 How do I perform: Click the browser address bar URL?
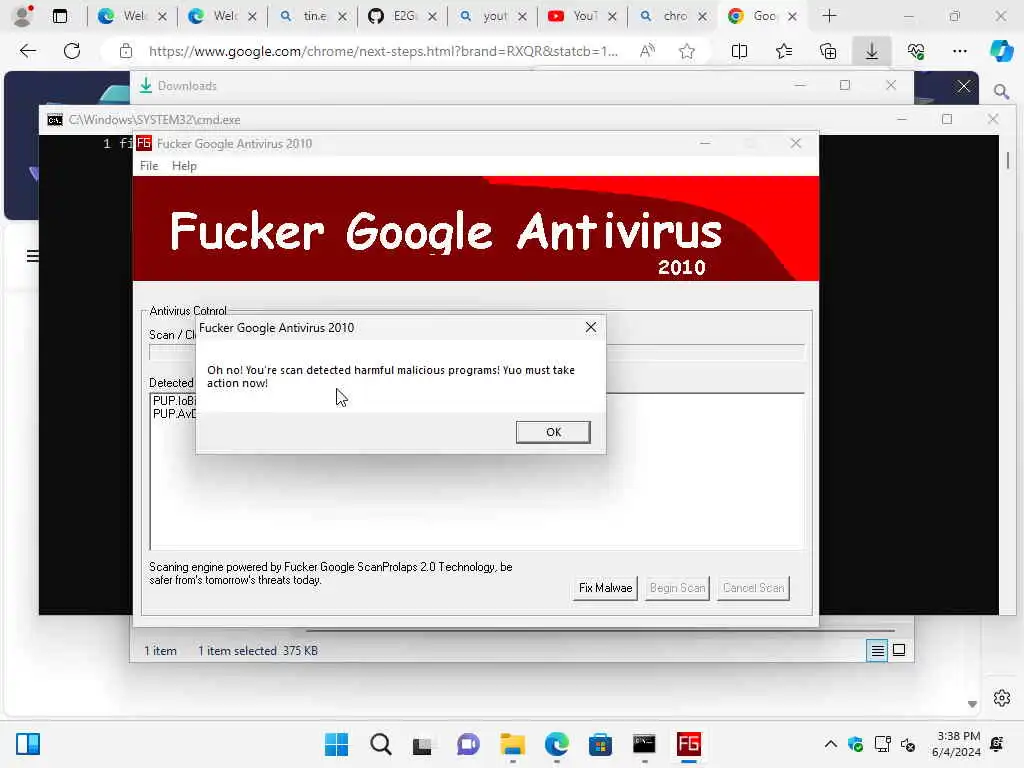(383, 51)
